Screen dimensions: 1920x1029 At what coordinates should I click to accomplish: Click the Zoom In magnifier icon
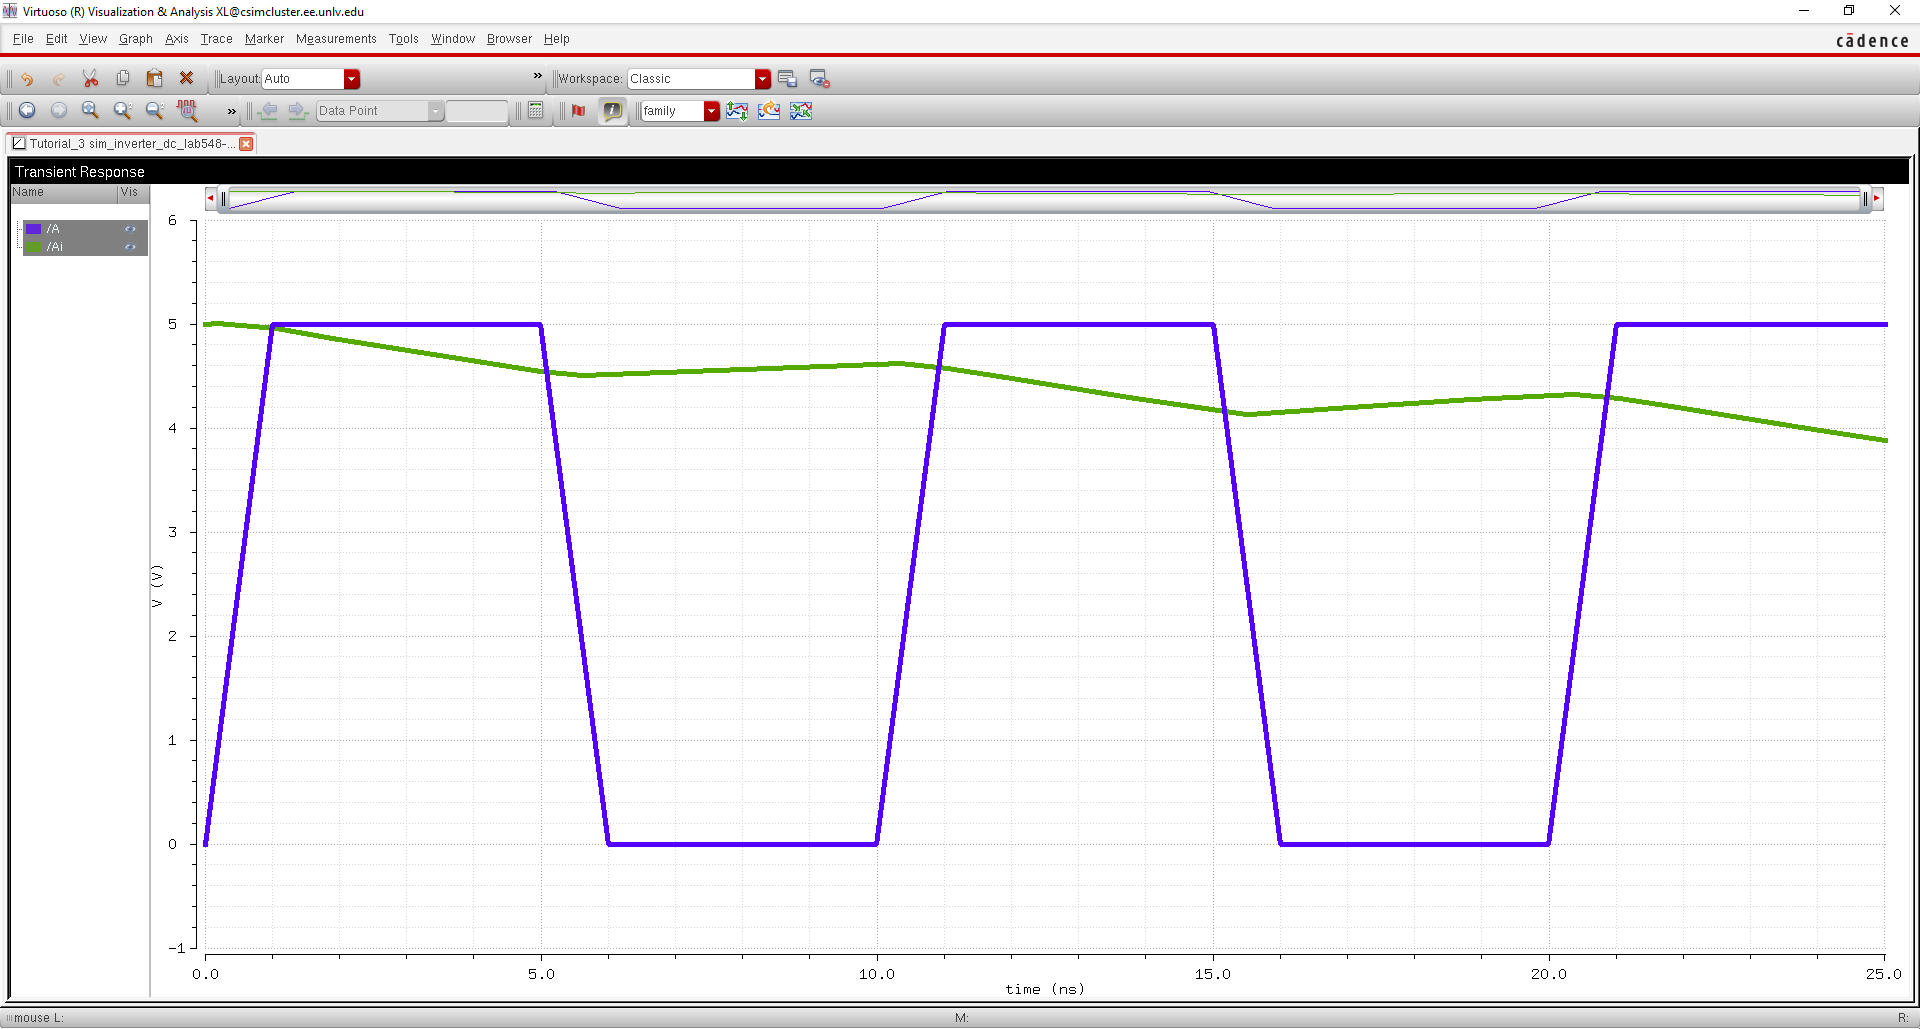point(122,111)
